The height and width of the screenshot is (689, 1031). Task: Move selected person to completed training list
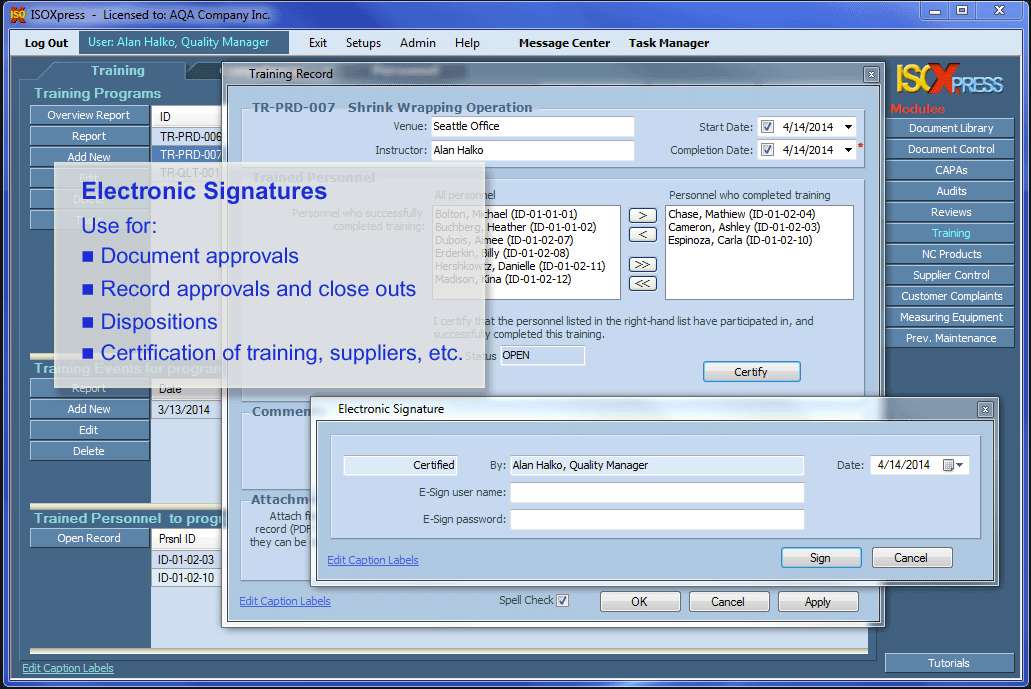pos(643,214)
